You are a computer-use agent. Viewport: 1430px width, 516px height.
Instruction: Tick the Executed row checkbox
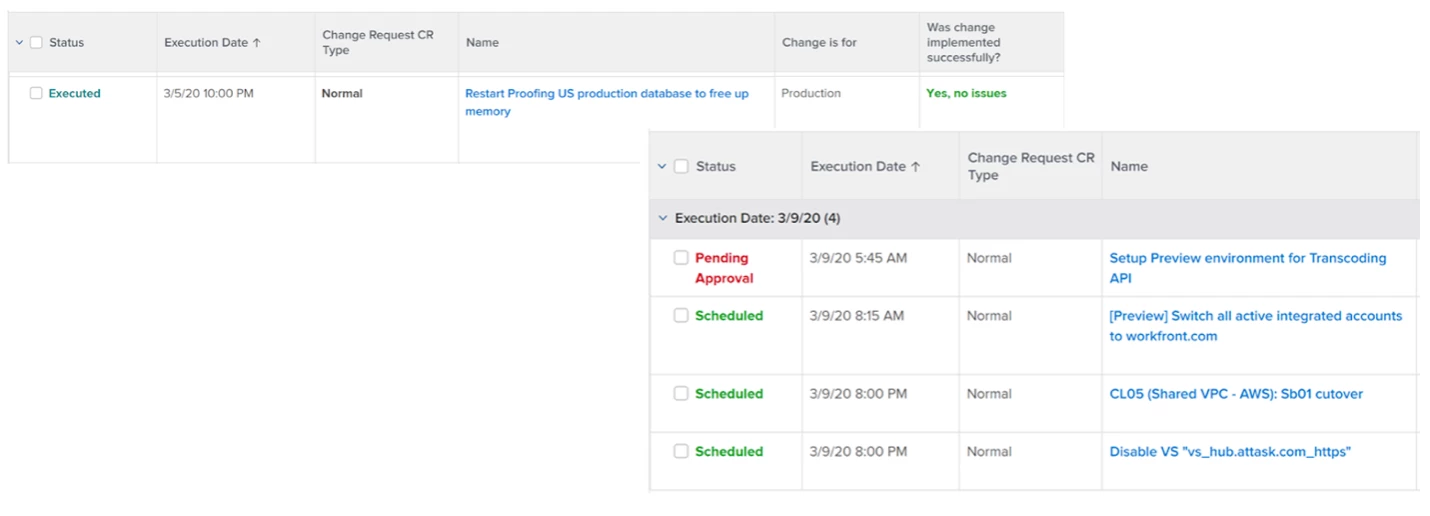point(36,93)
